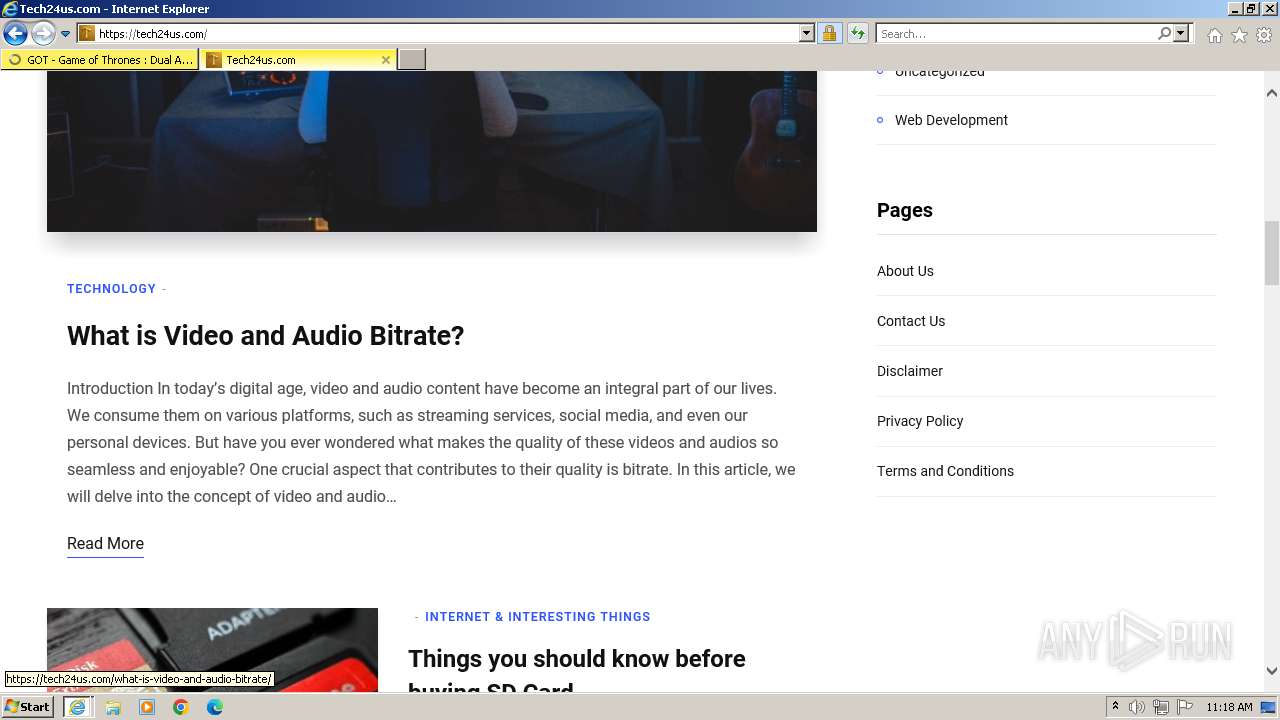The height and width of the screenshot is (720, 1280).
Task: Close the Tech24us.com tab
Action: (x=386, y=60)
